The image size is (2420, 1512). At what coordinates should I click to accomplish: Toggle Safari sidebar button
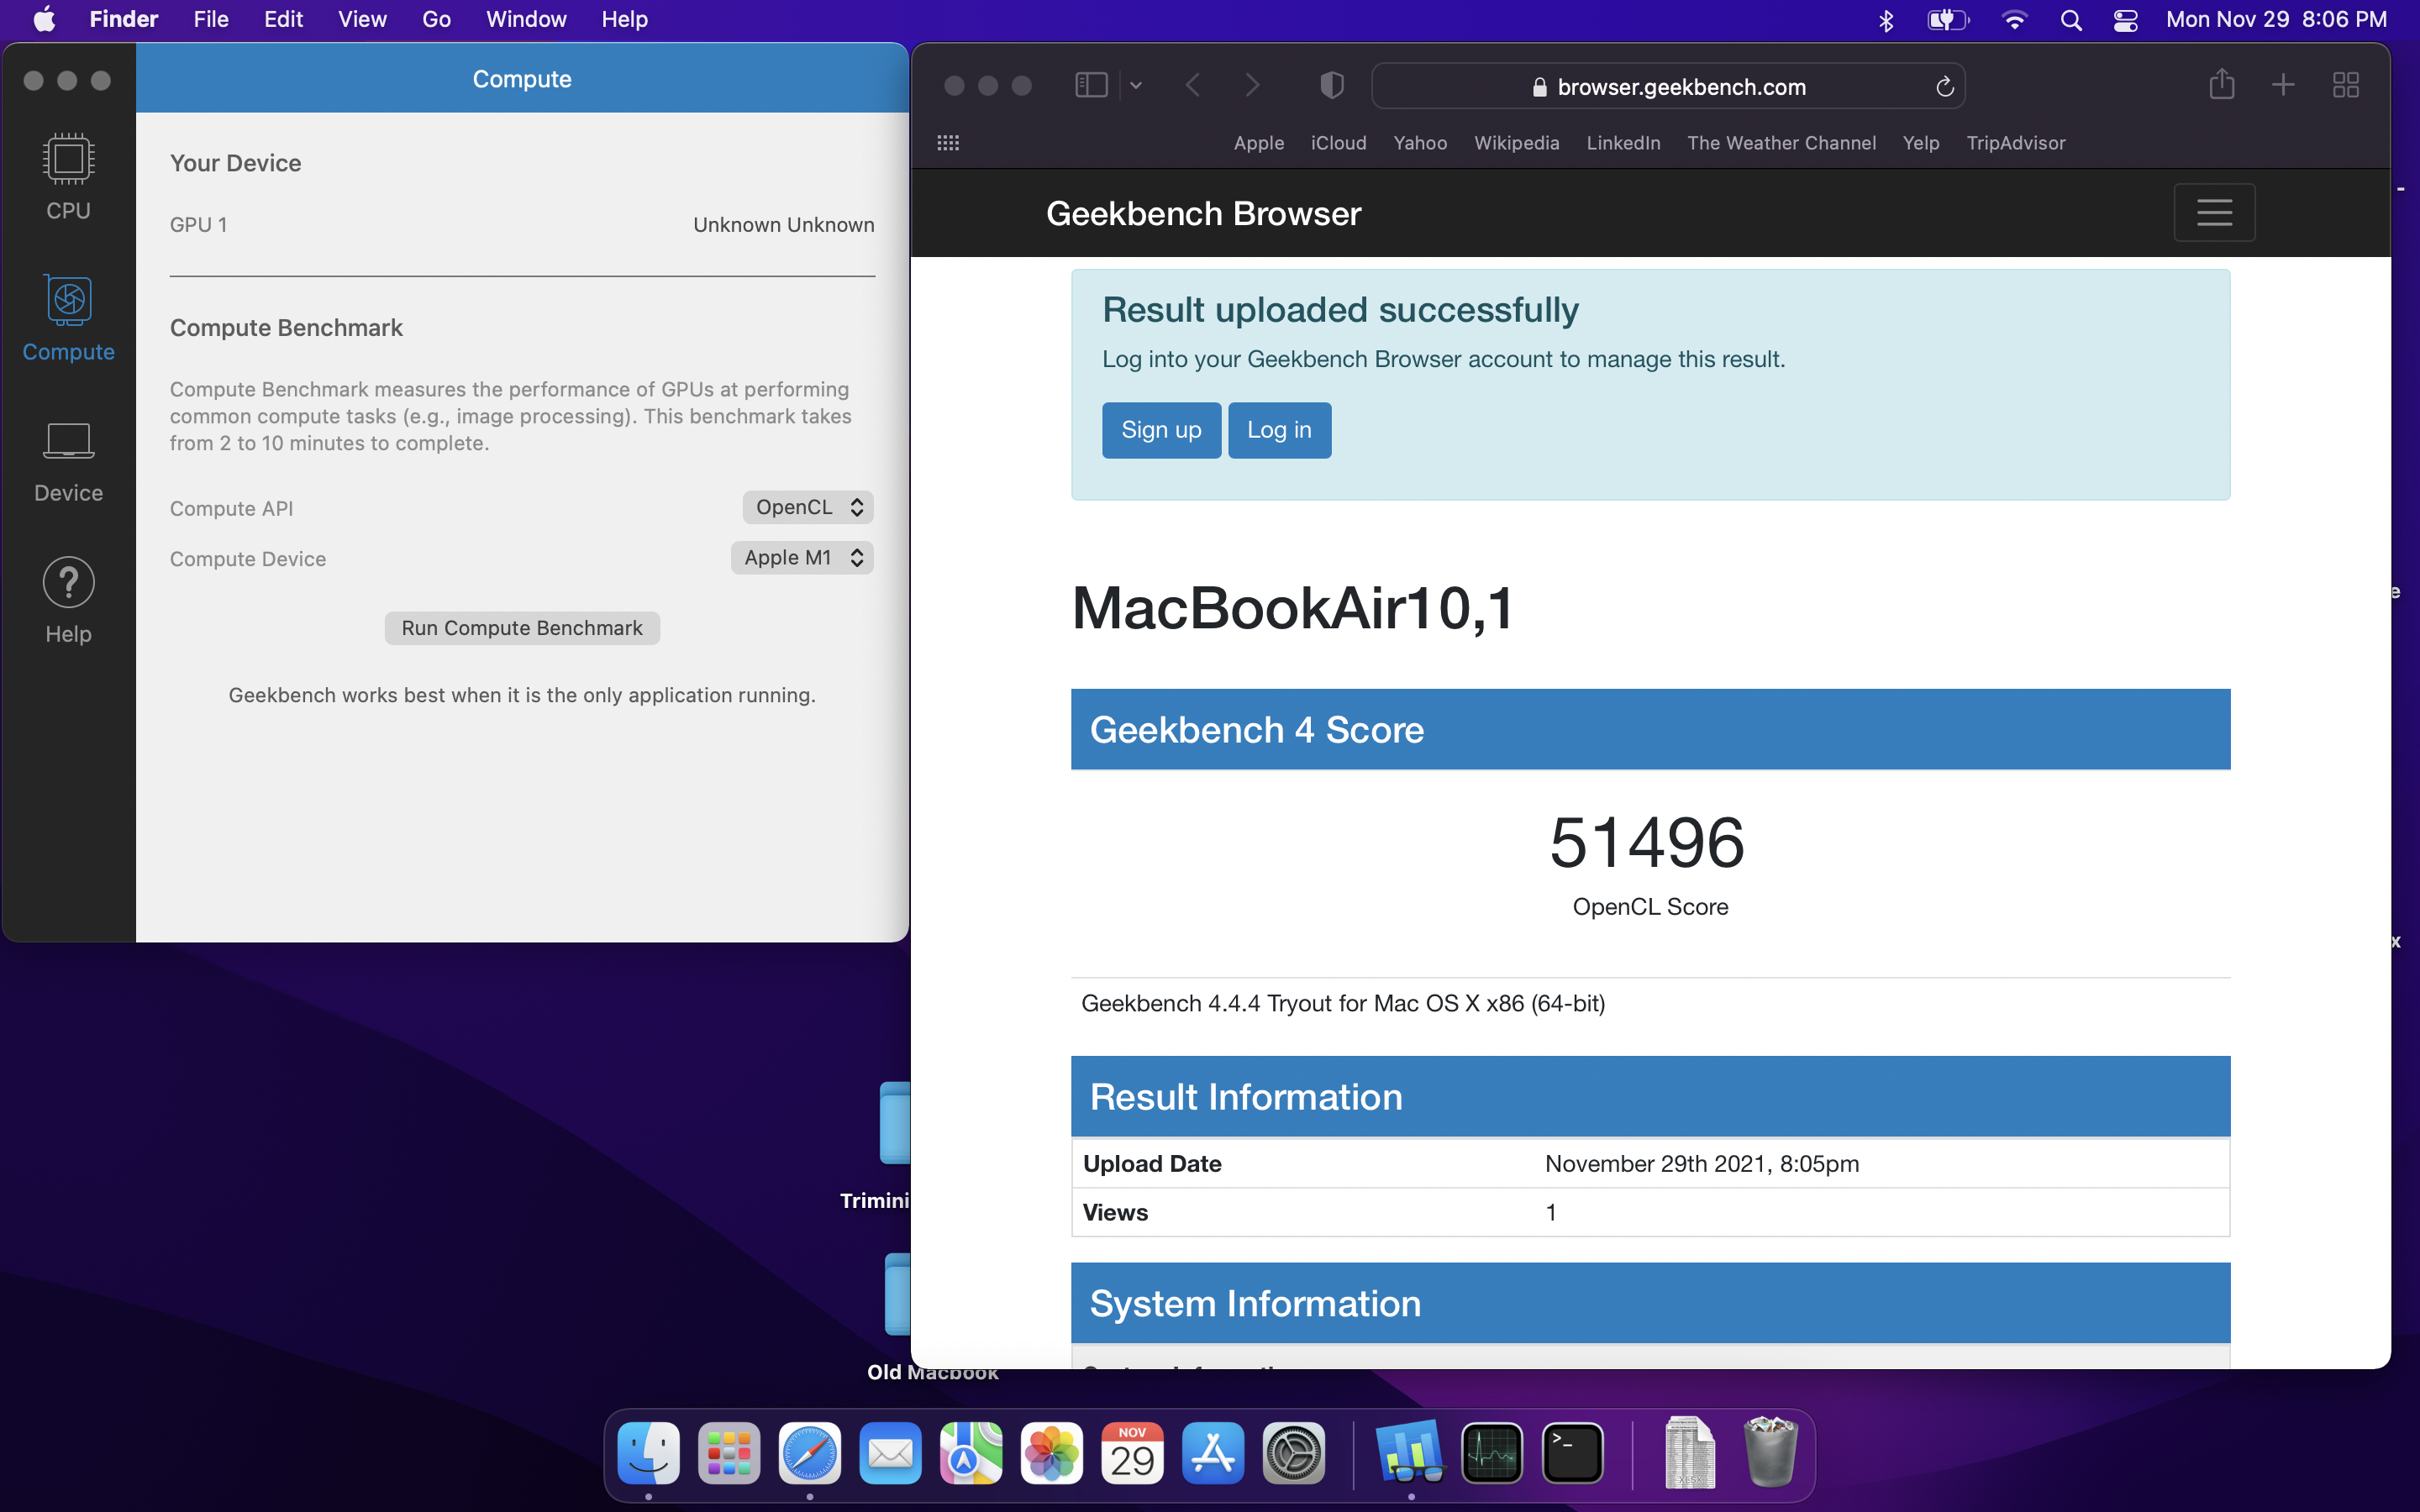click(1091, 85)
